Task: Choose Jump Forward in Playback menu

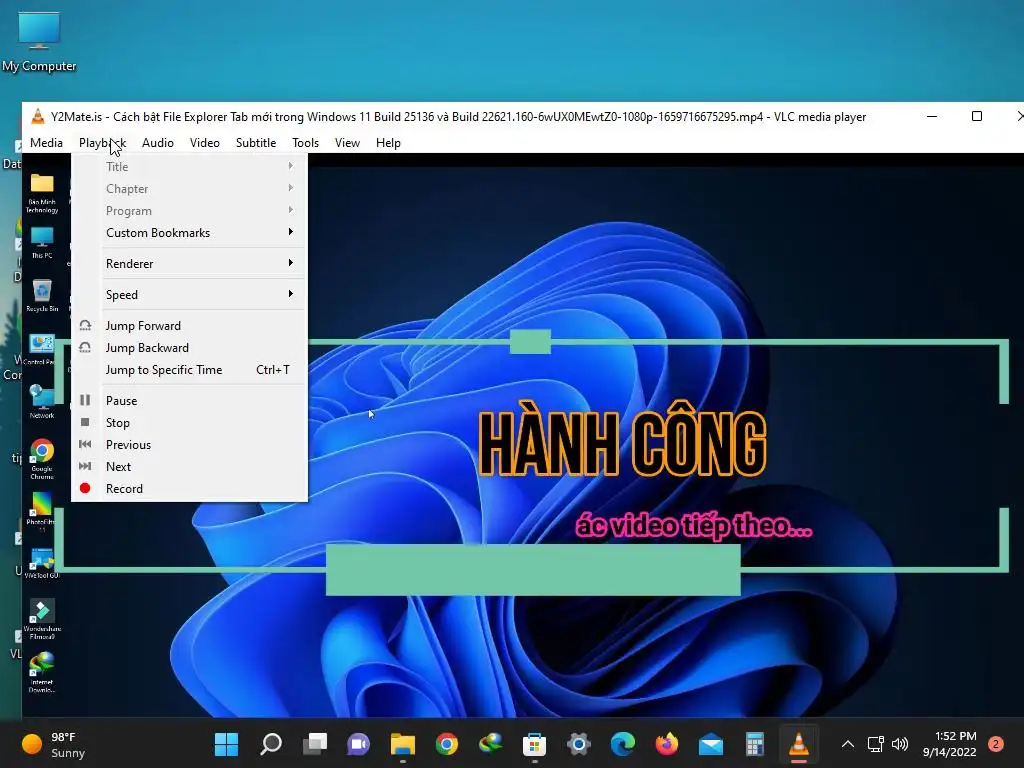Action: point(189,325)
